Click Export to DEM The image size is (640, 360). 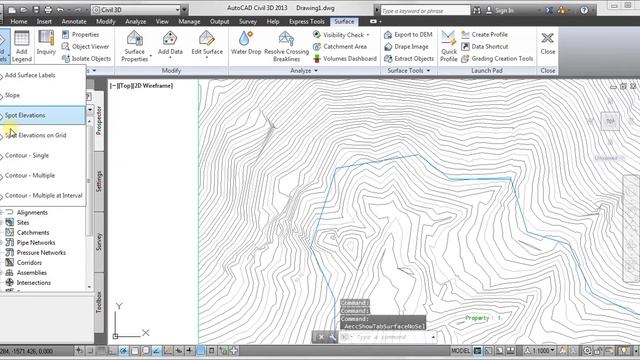coord(408,35)
